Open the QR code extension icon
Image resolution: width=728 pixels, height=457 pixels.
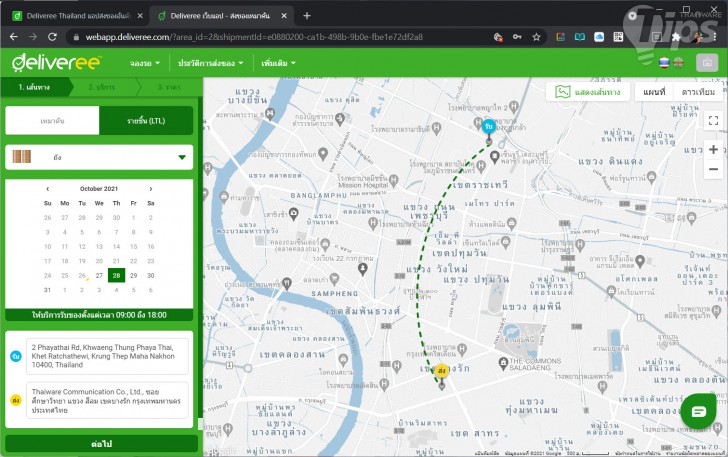pos(618,37)
